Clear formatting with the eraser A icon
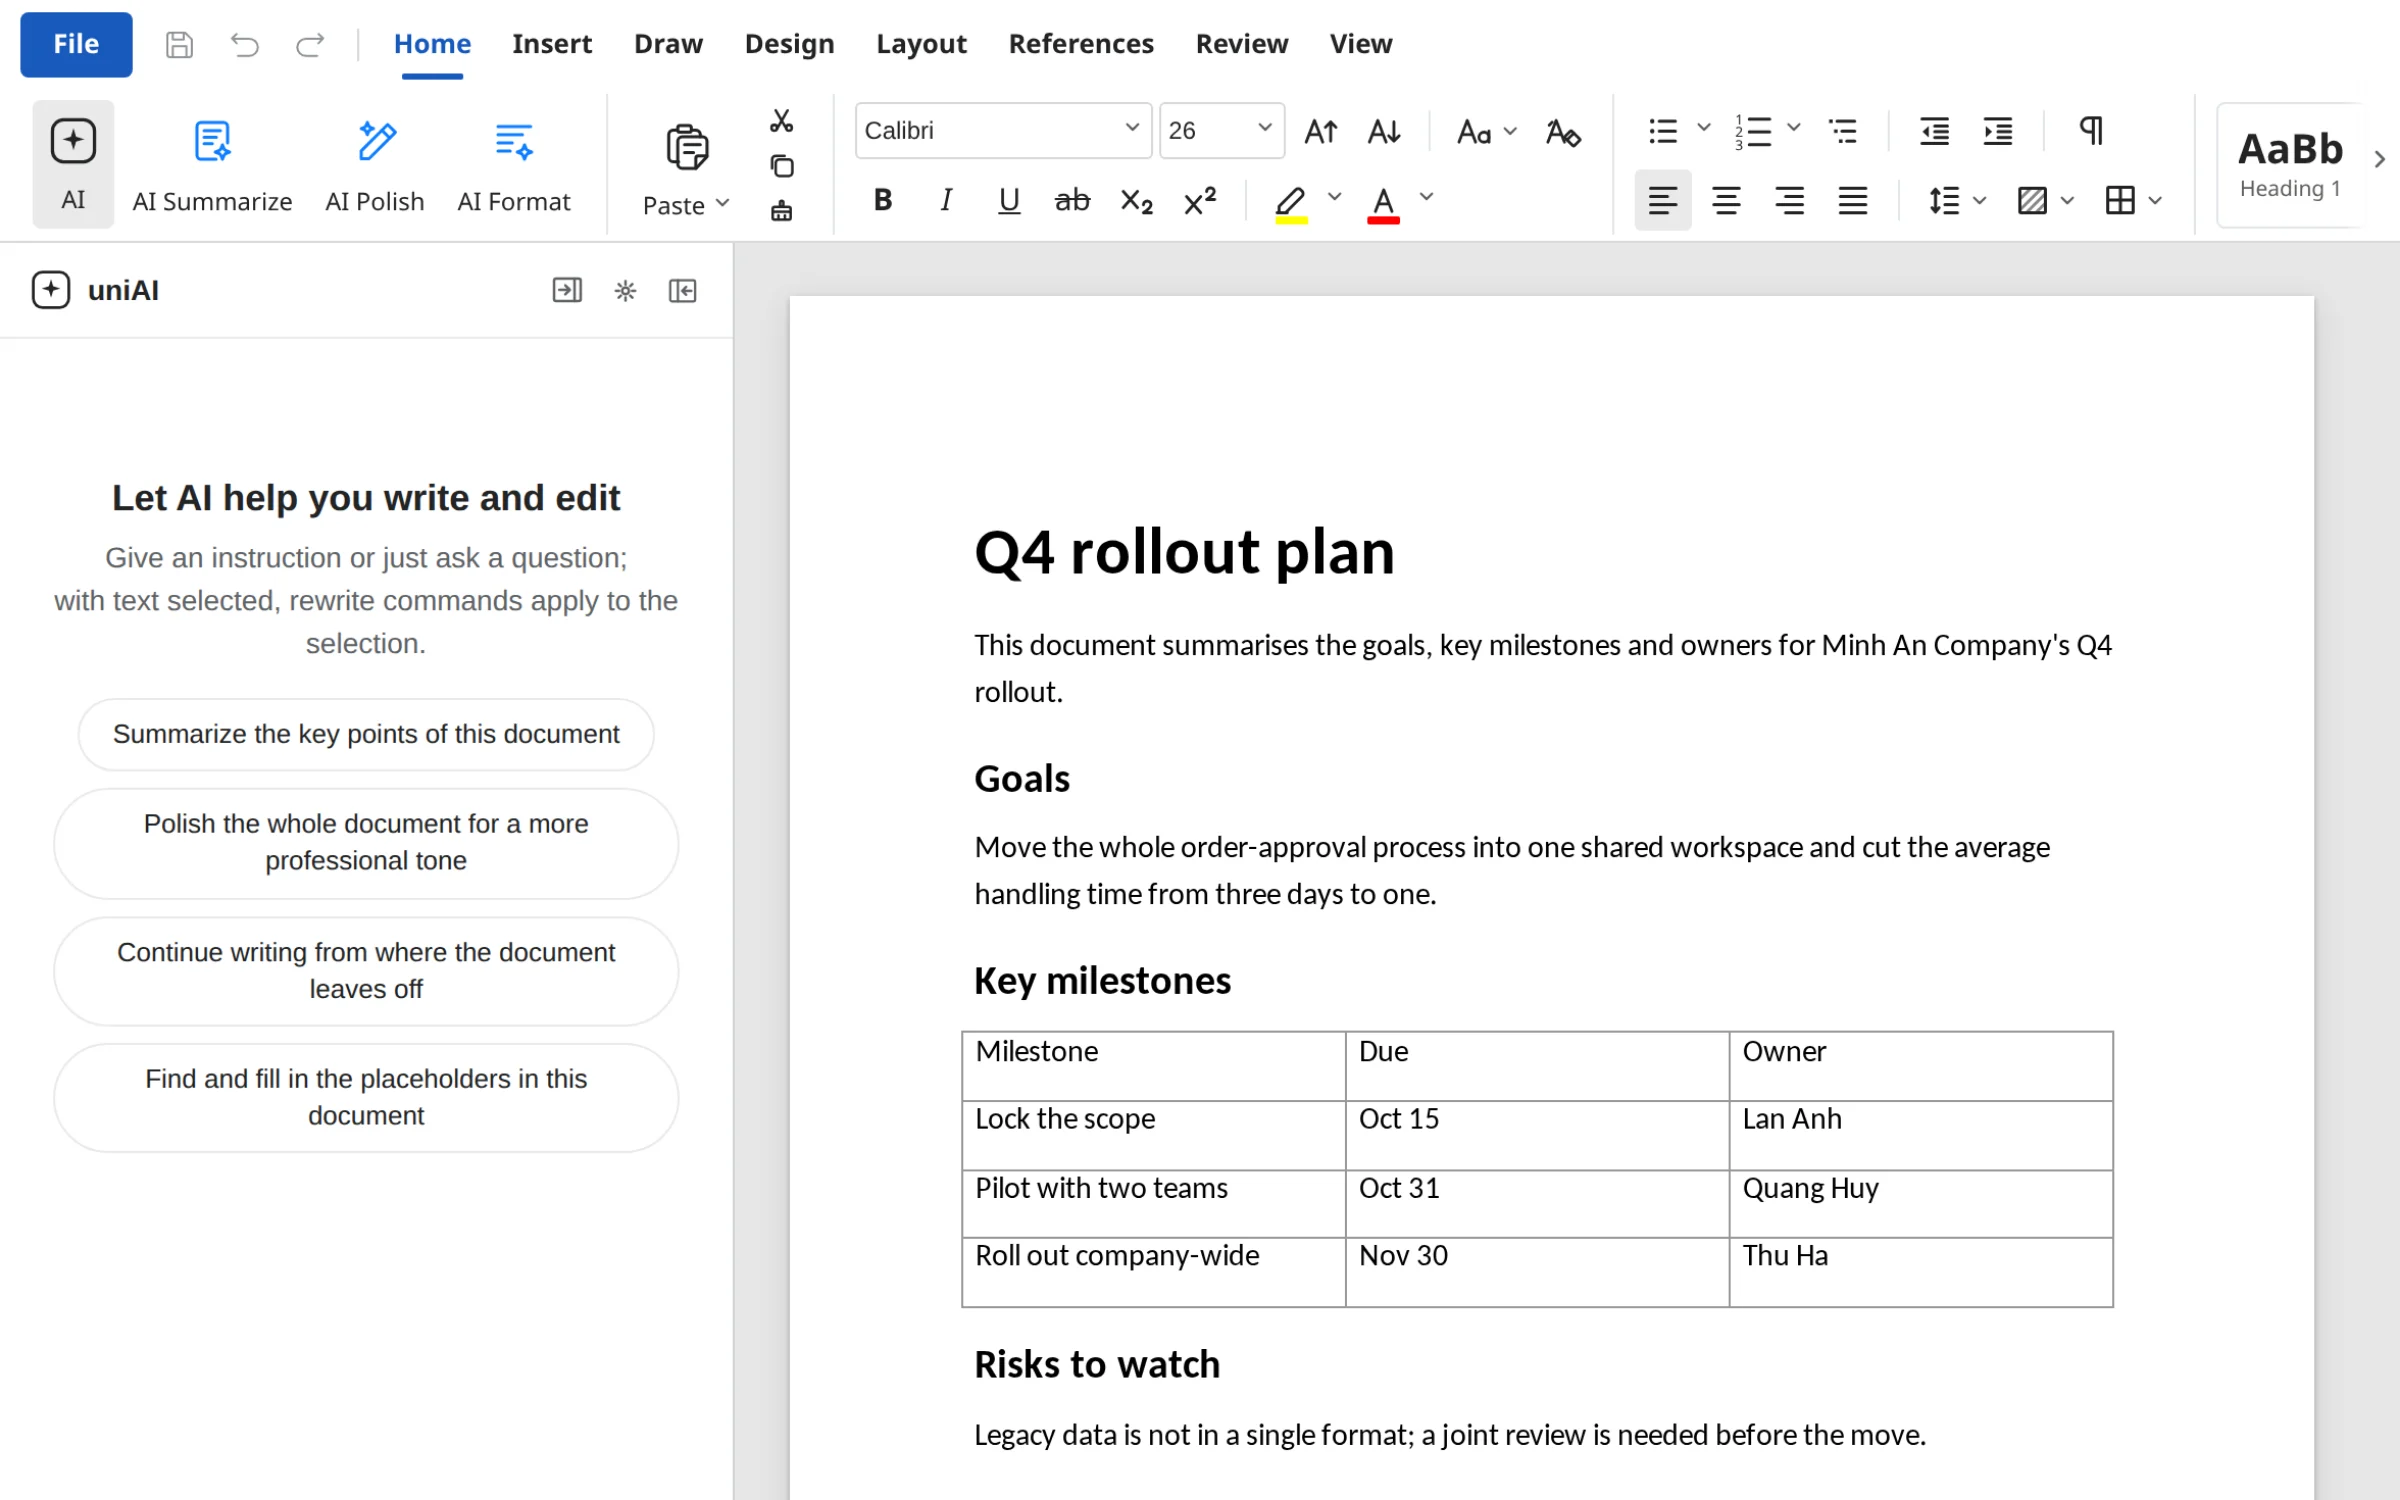Image resolution: width=2400 pixels, height=1500 pixels. coord(1563,131)
